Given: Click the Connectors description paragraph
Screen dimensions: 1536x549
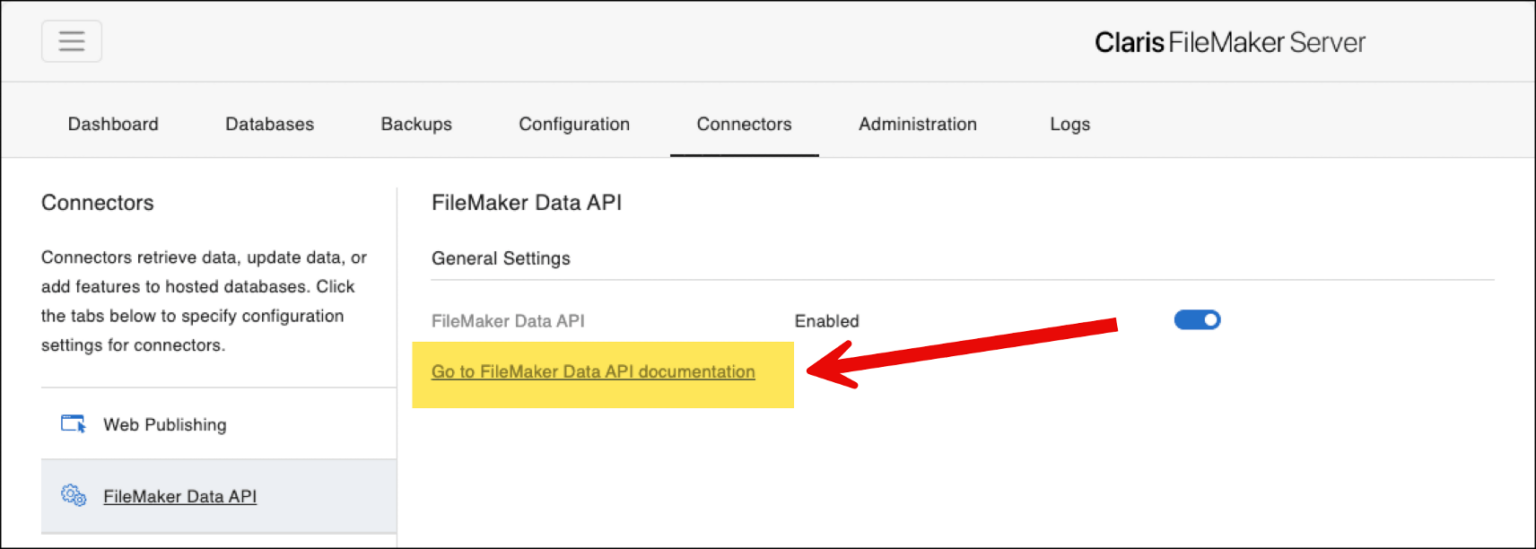Looking at the screenshot, I should (204, 301).
